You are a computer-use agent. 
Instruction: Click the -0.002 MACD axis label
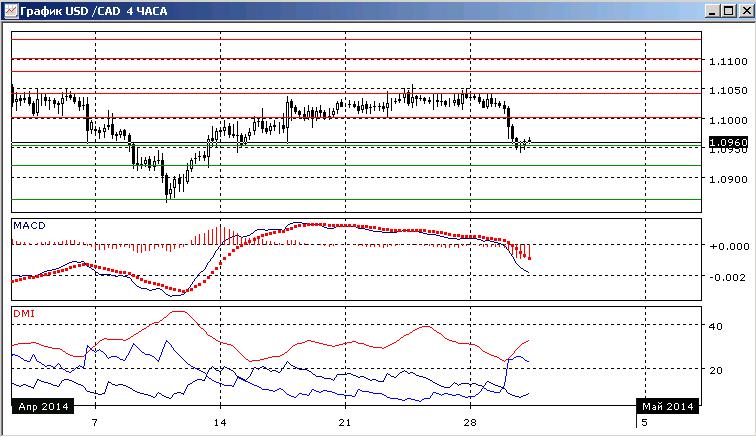click(x=729, y=277)
